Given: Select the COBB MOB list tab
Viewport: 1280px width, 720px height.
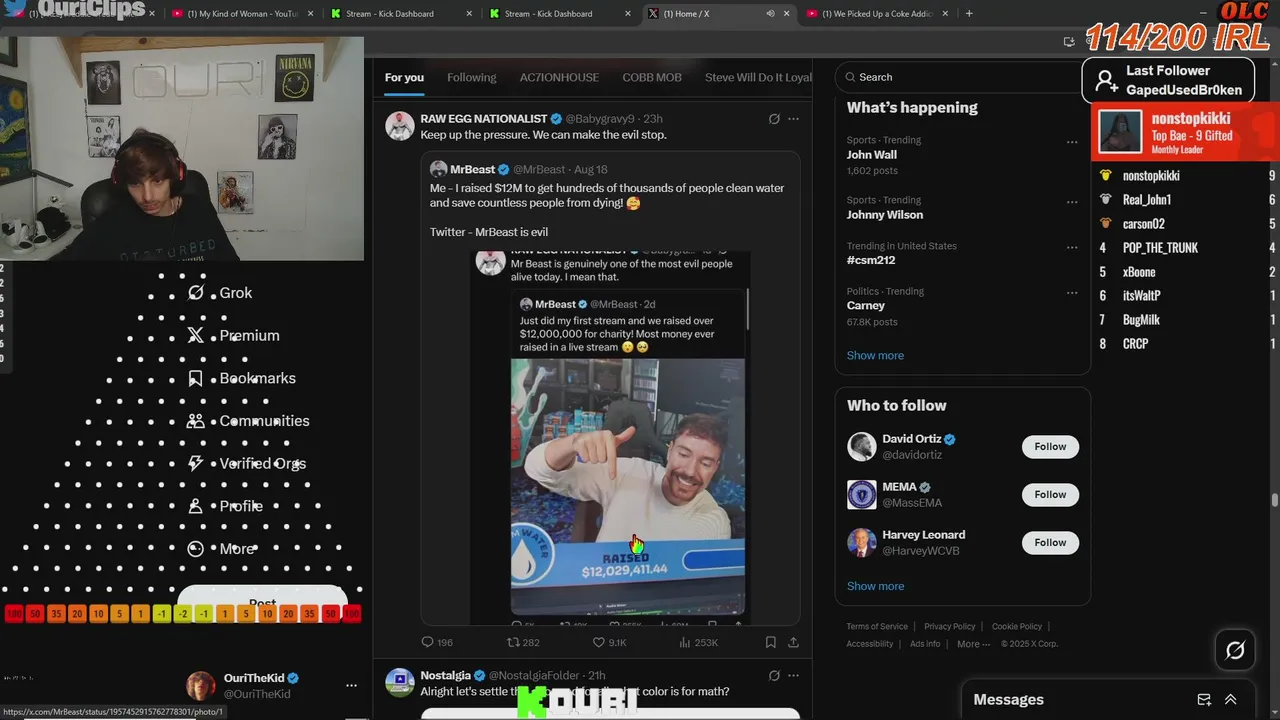Looking at the screenshot, I should point(652,77).
